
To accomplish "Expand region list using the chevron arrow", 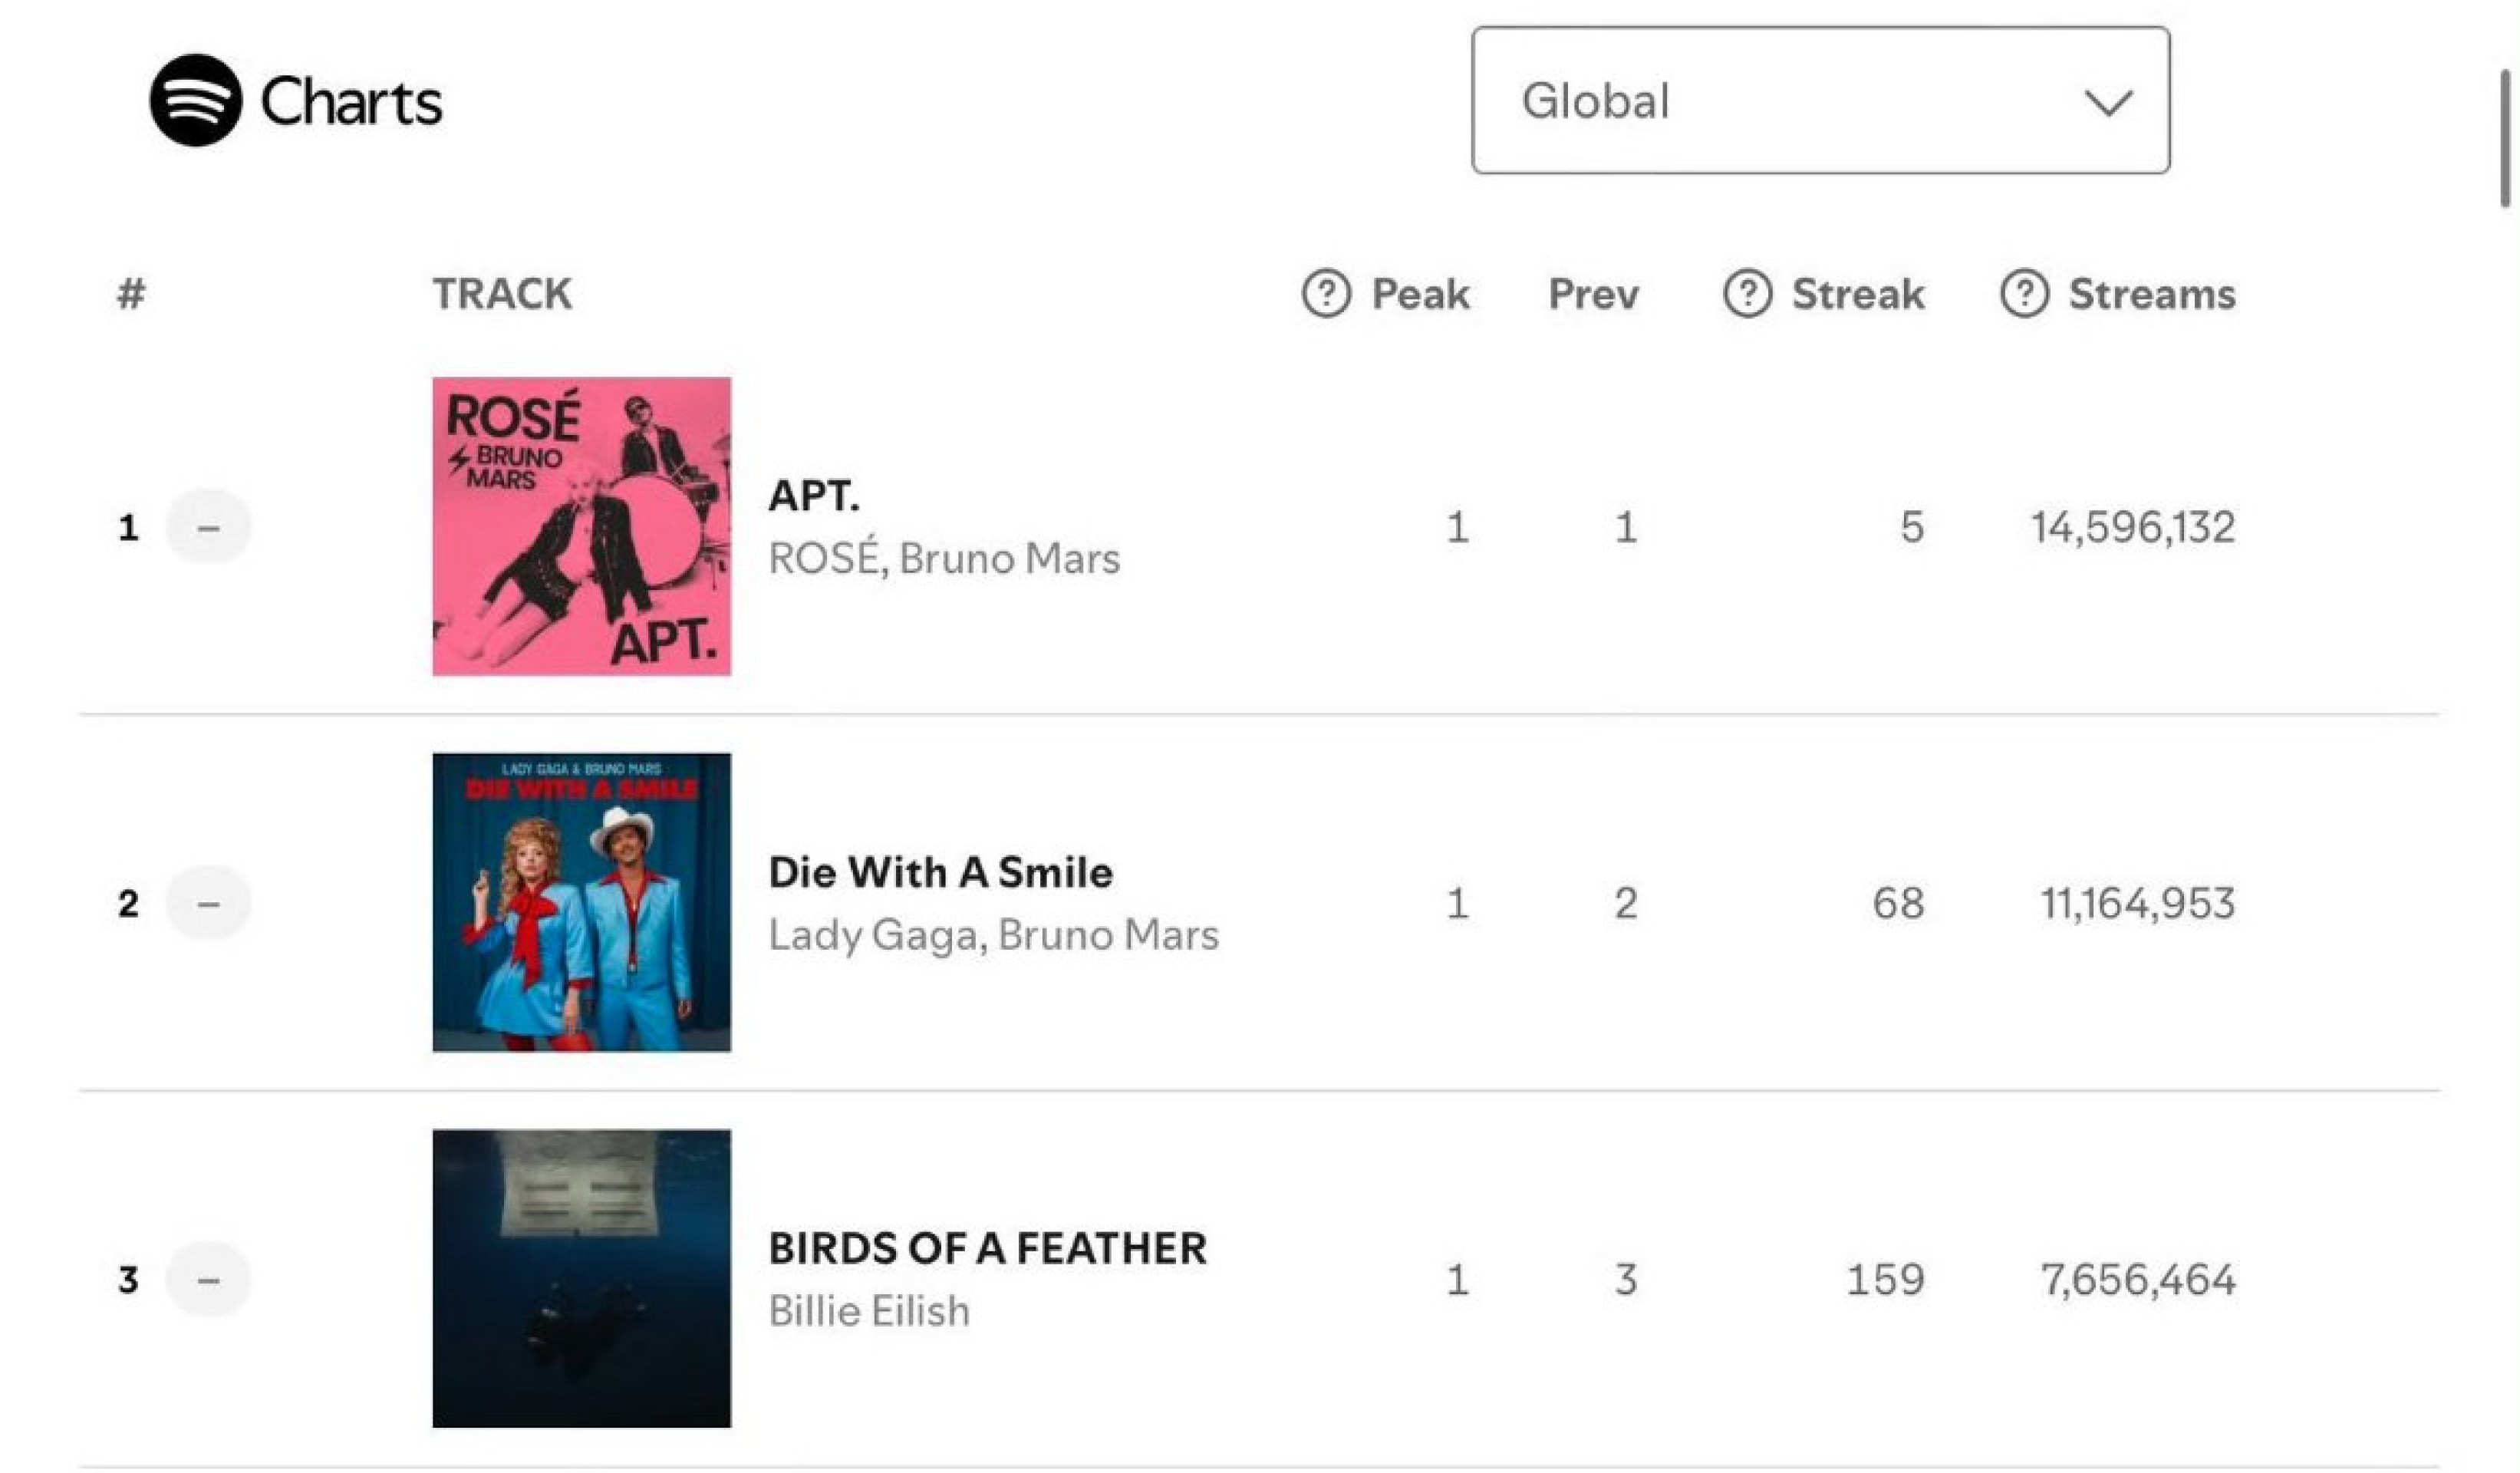I will [2108, 102].
